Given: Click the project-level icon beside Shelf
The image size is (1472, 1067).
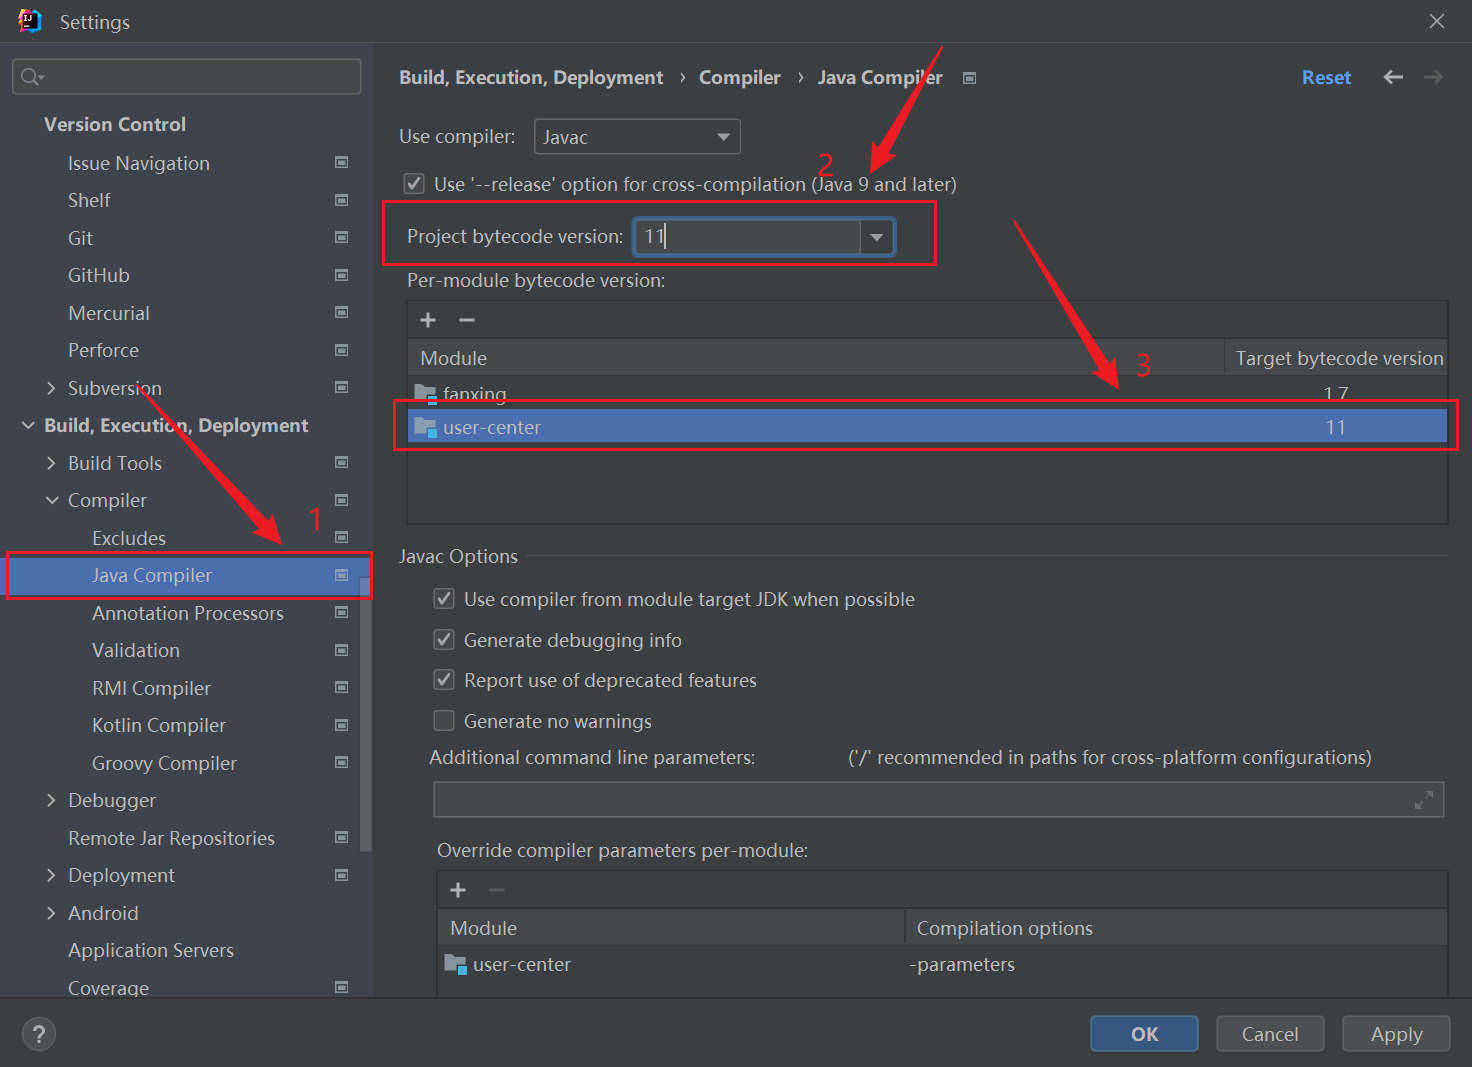Looking at the screenshot, I should [x=341, y=200].
